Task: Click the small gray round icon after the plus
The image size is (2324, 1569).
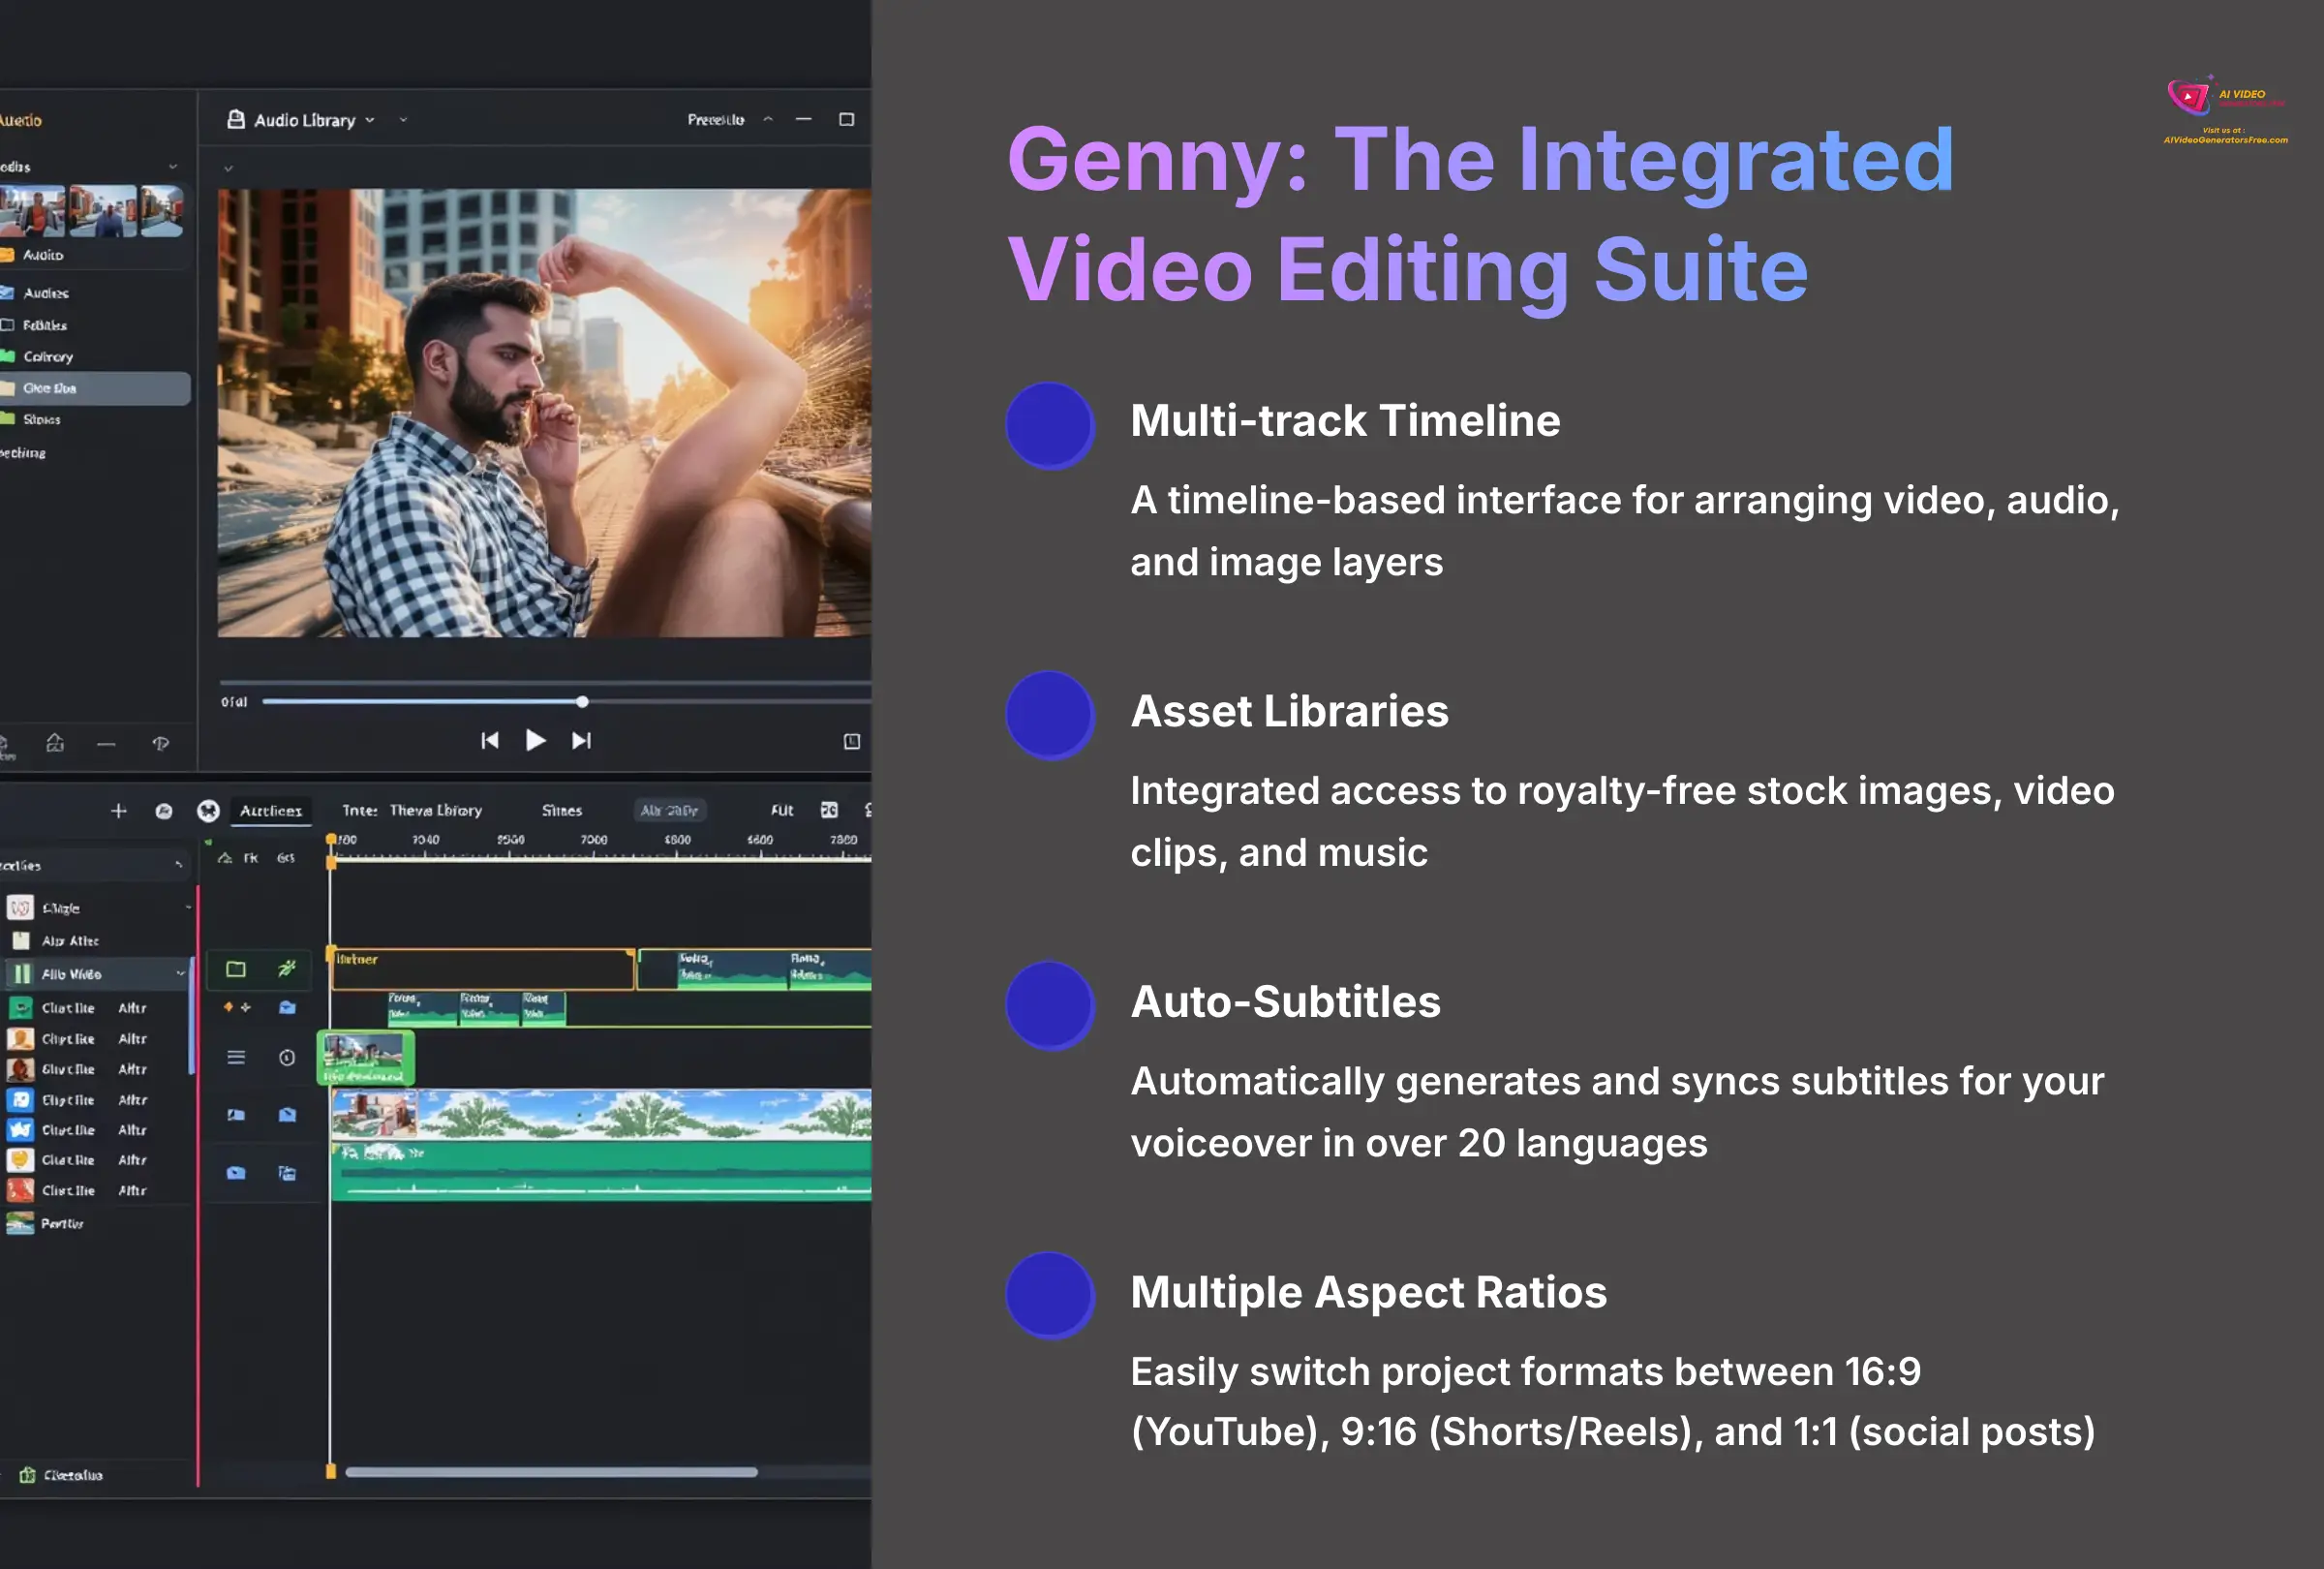Action: (x=164, y=811)
